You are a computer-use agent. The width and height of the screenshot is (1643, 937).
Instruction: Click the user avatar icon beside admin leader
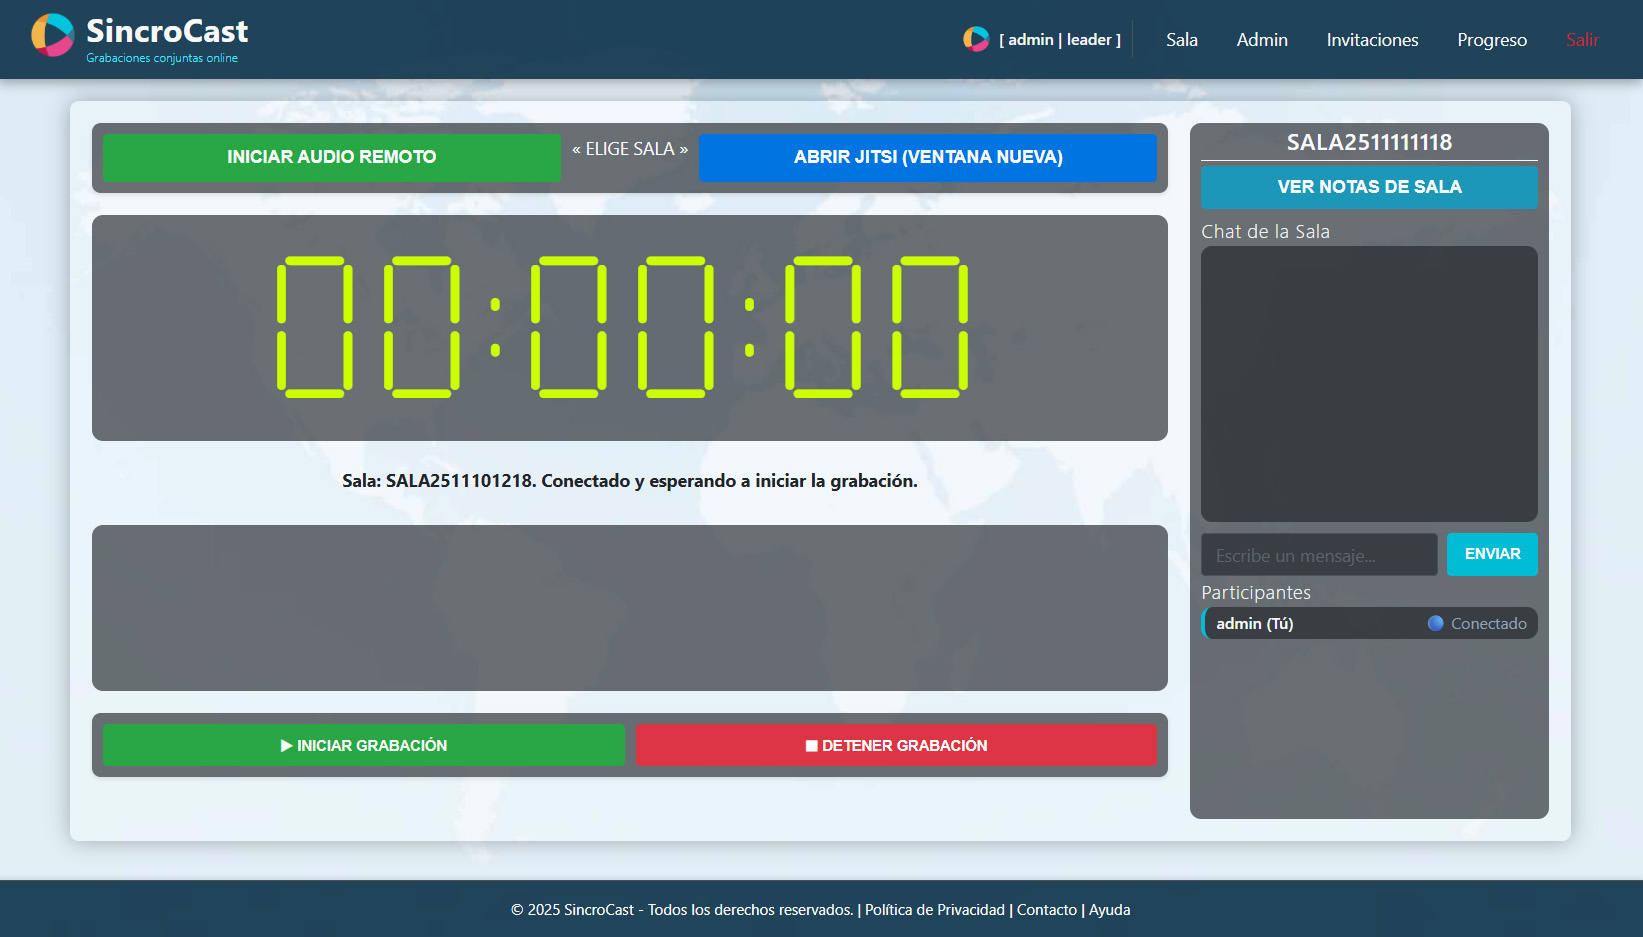[975, 40]
